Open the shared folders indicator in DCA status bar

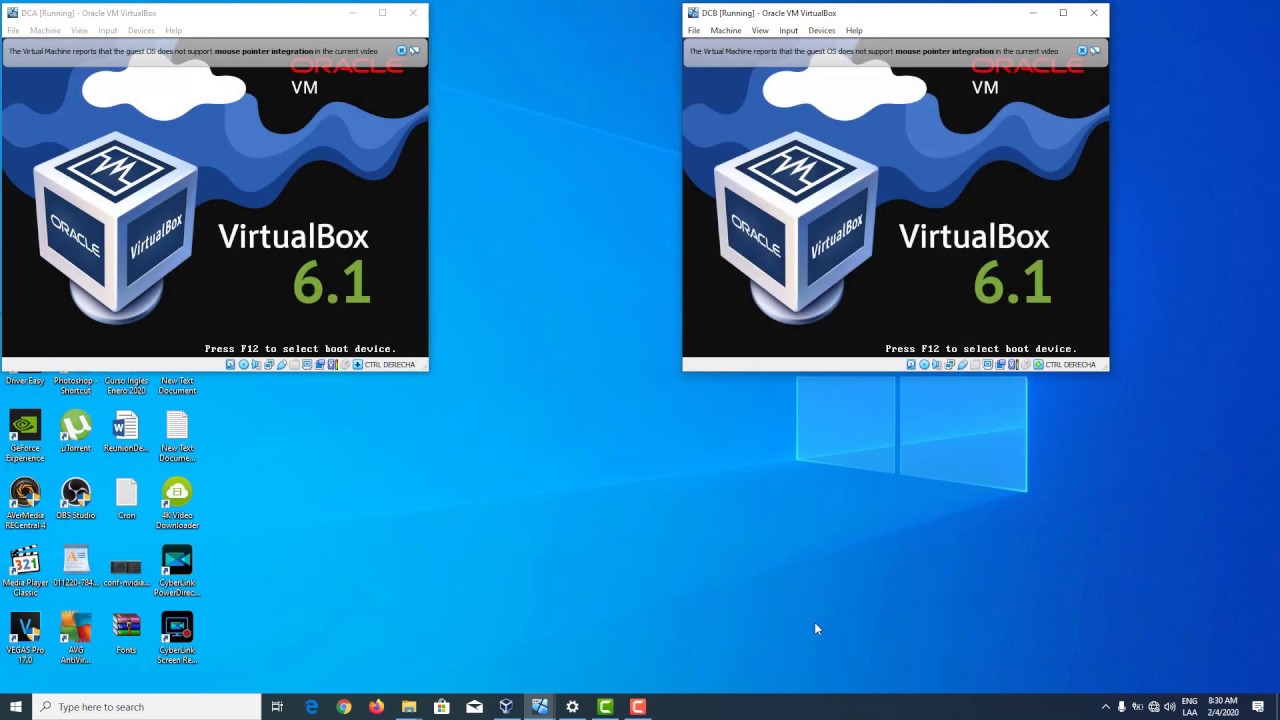click(x=294, y=364)
